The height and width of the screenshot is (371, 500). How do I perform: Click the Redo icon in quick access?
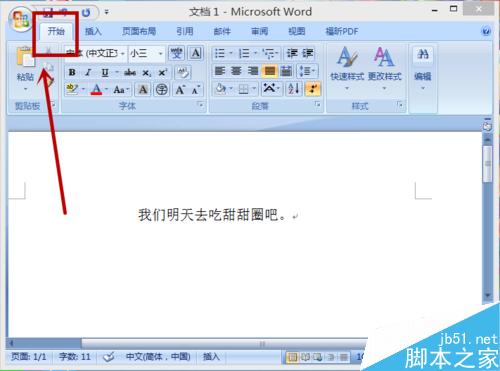point(86,13)
